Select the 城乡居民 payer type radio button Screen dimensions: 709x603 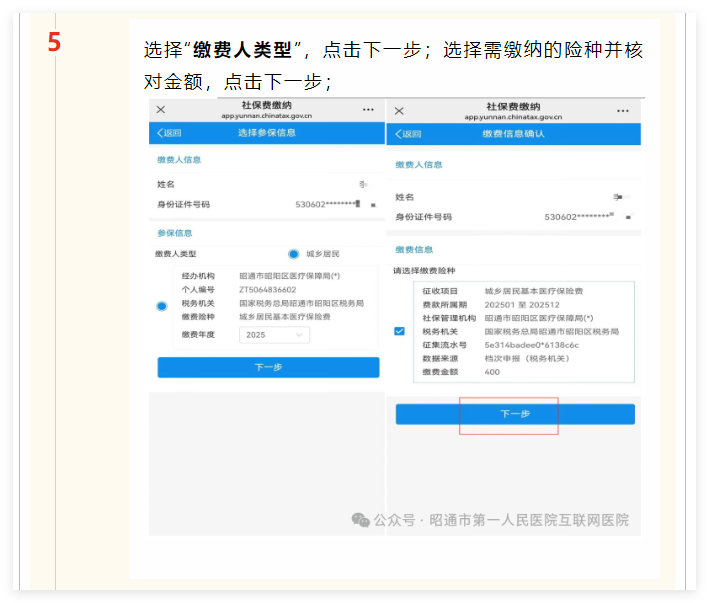point(293,254)
